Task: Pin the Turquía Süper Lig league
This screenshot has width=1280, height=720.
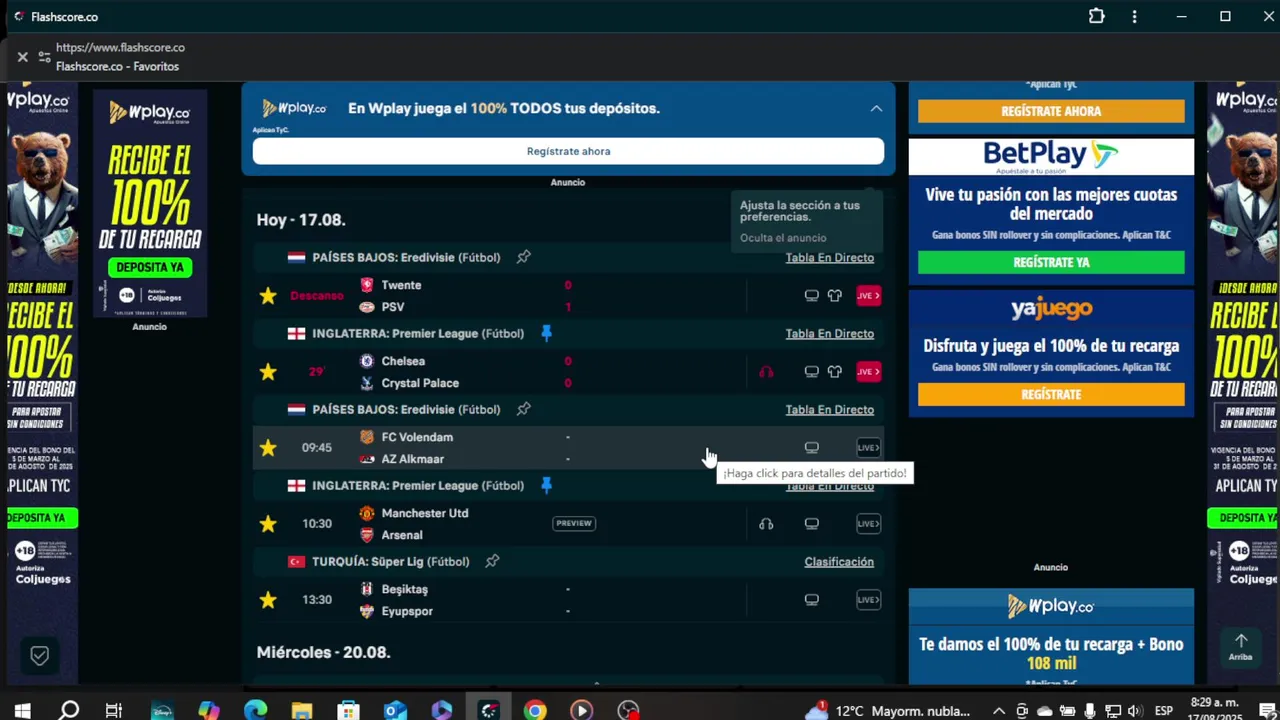Action: (492, 561)
